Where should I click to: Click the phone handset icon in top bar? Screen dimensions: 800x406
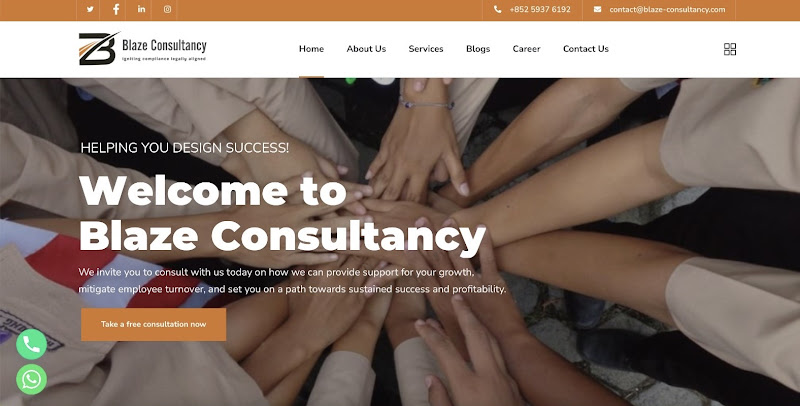(497, 9)
